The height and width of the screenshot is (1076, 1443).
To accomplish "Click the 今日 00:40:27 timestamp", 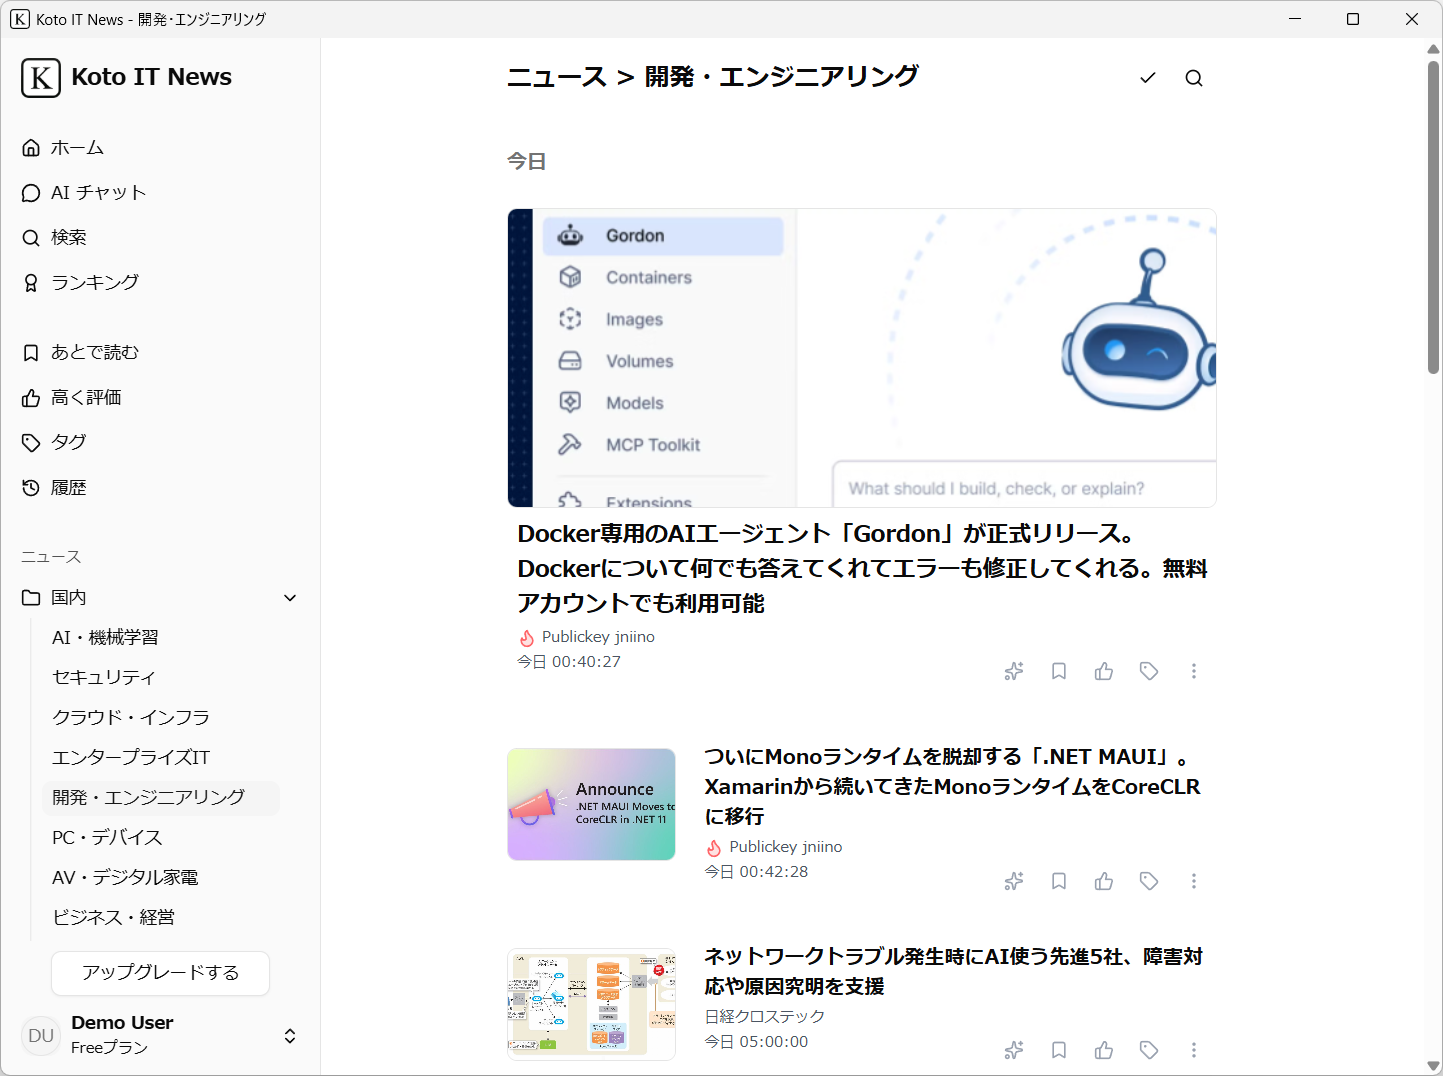I will pyautogui.click(x=569, y=662).
